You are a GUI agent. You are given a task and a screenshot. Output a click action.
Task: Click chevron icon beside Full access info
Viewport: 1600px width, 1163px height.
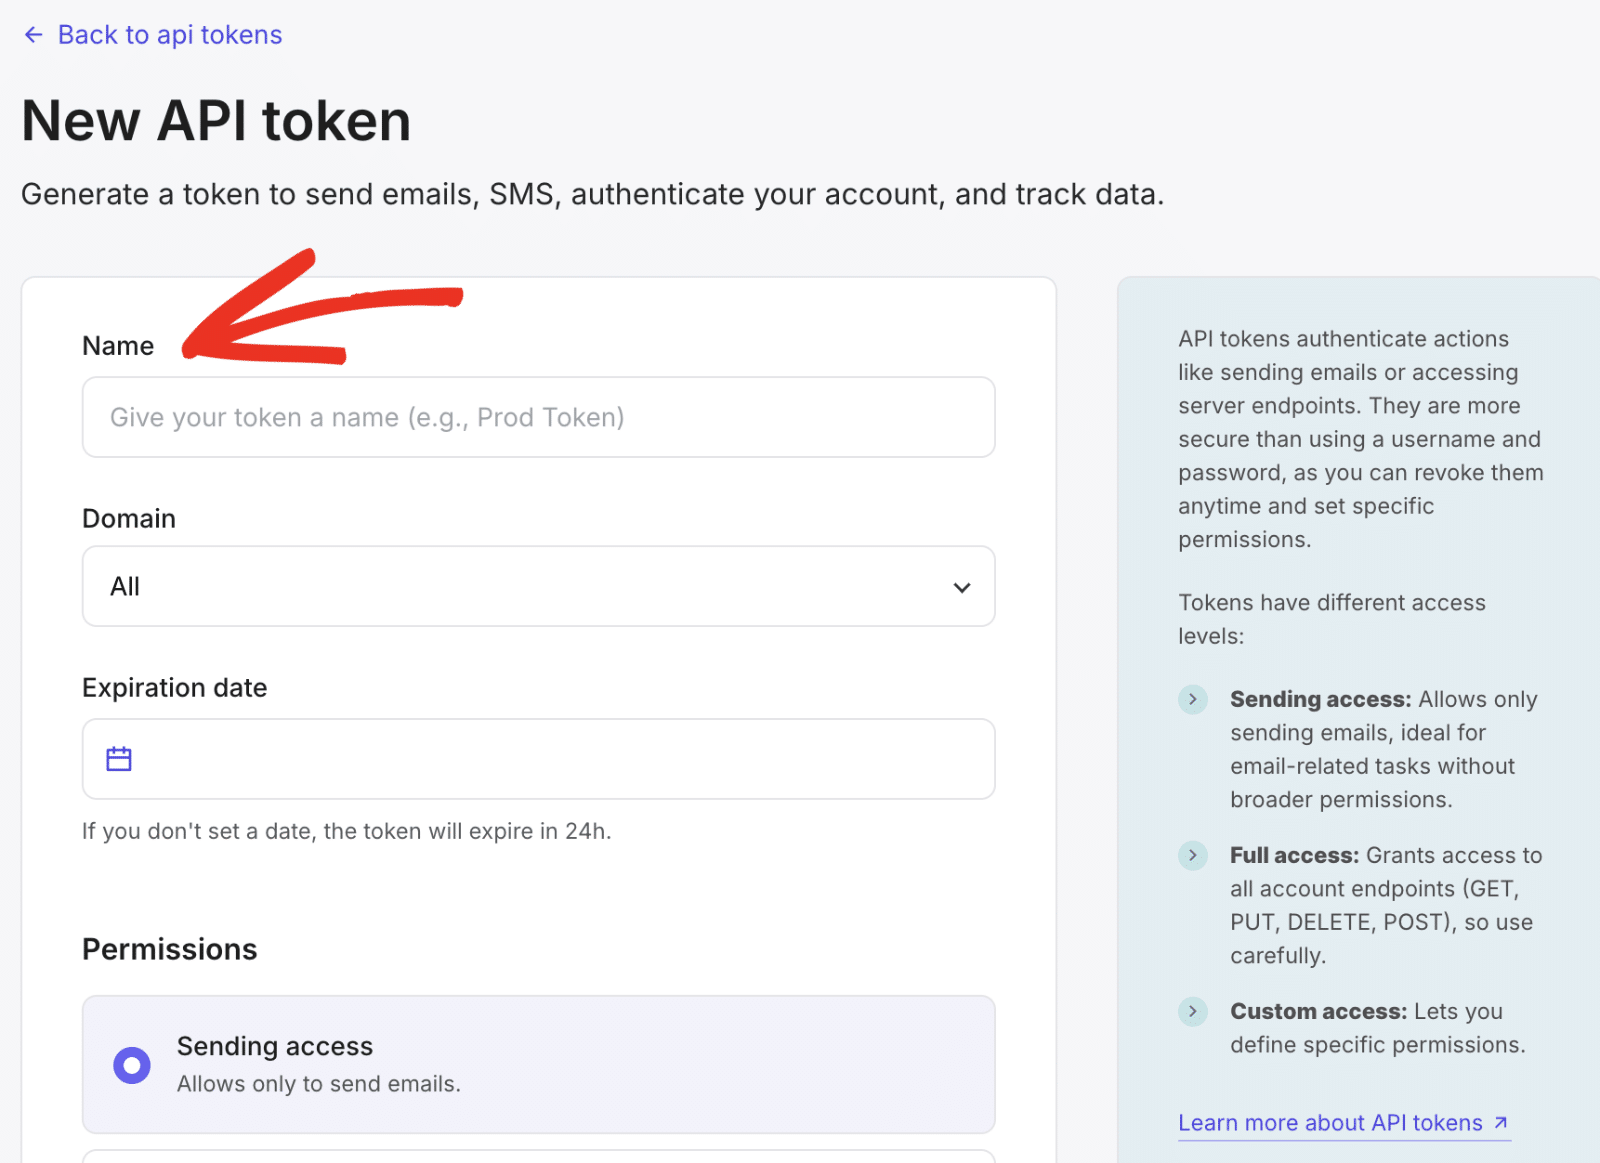1193,855
